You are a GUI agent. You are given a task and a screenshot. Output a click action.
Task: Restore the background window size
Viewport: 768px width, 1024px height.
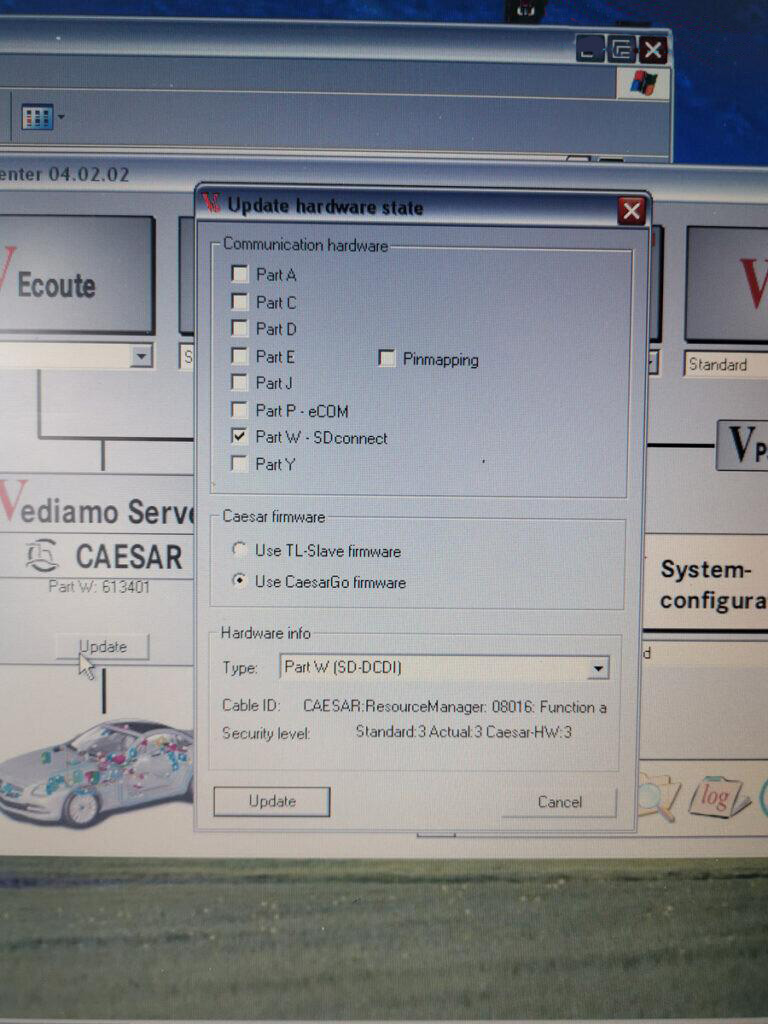click(x=620, y=49)
